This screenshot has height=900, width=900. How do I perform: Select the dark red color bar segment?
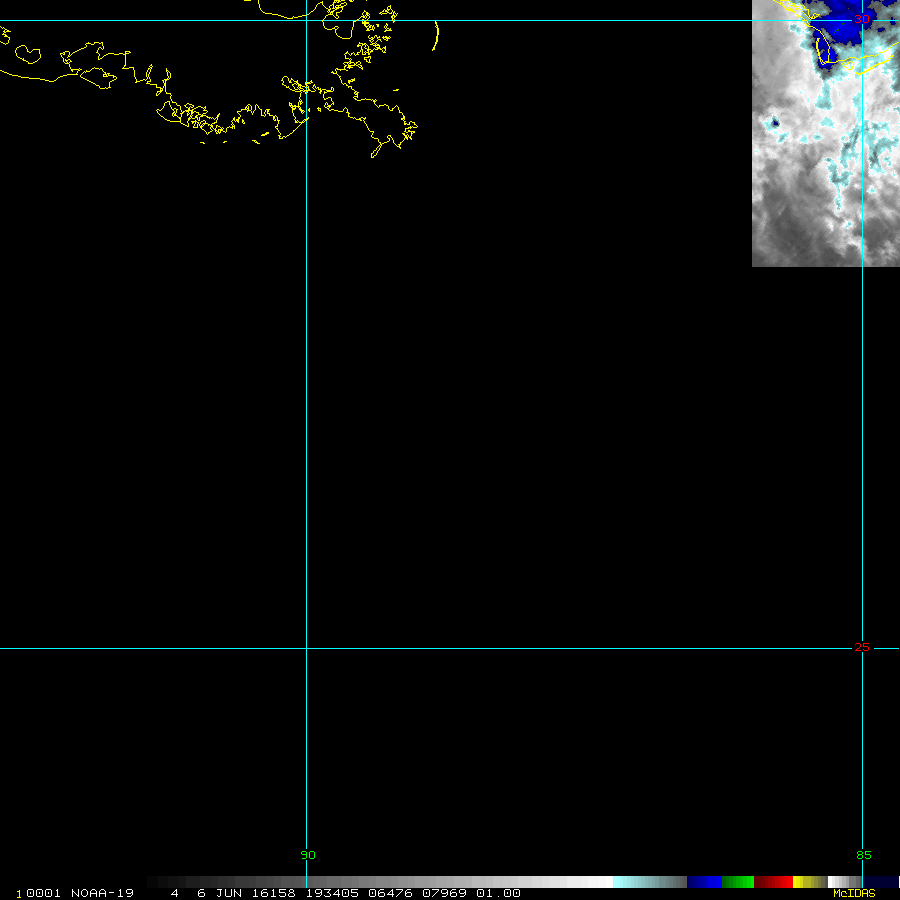pyautogui.click(x=773, y=882)
